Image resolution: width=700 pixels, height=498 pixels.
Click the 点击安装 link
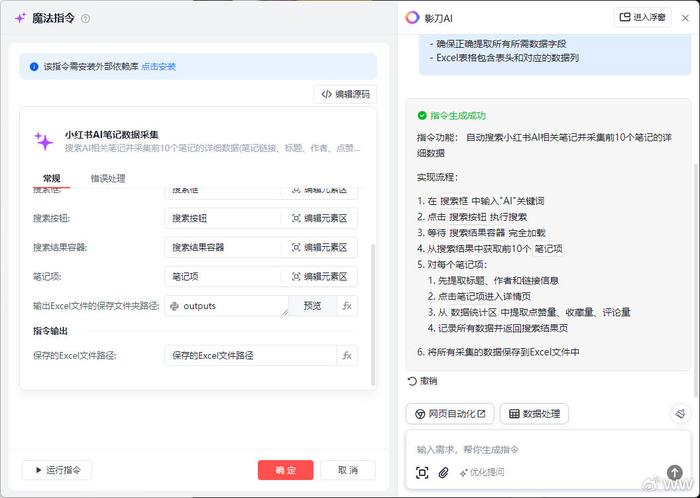tap(158, 66)
